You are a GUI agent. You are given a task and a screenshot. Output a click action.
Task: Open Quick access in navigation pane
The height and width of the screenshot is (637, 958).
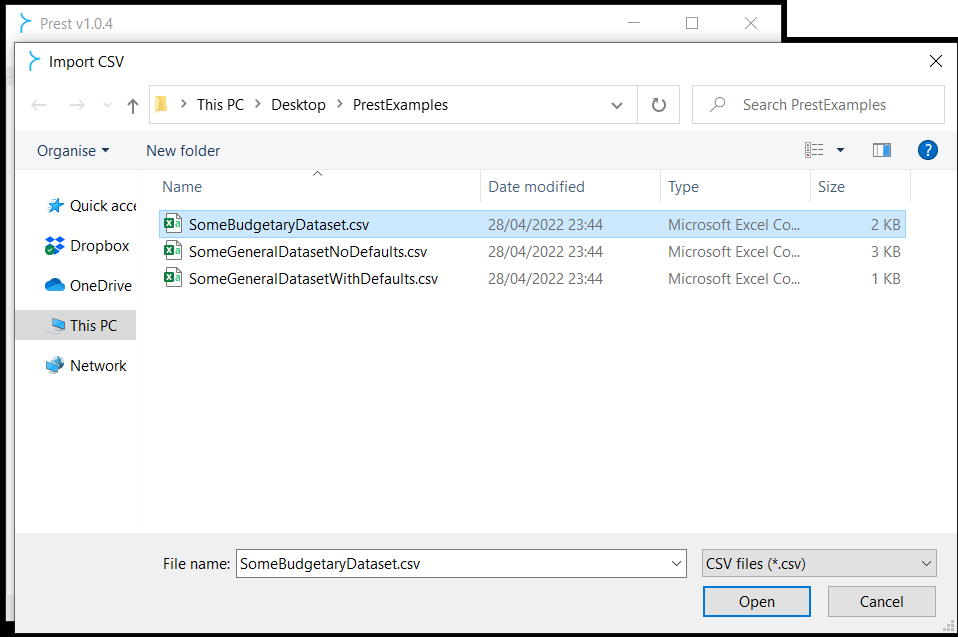[x=91, y=206]
